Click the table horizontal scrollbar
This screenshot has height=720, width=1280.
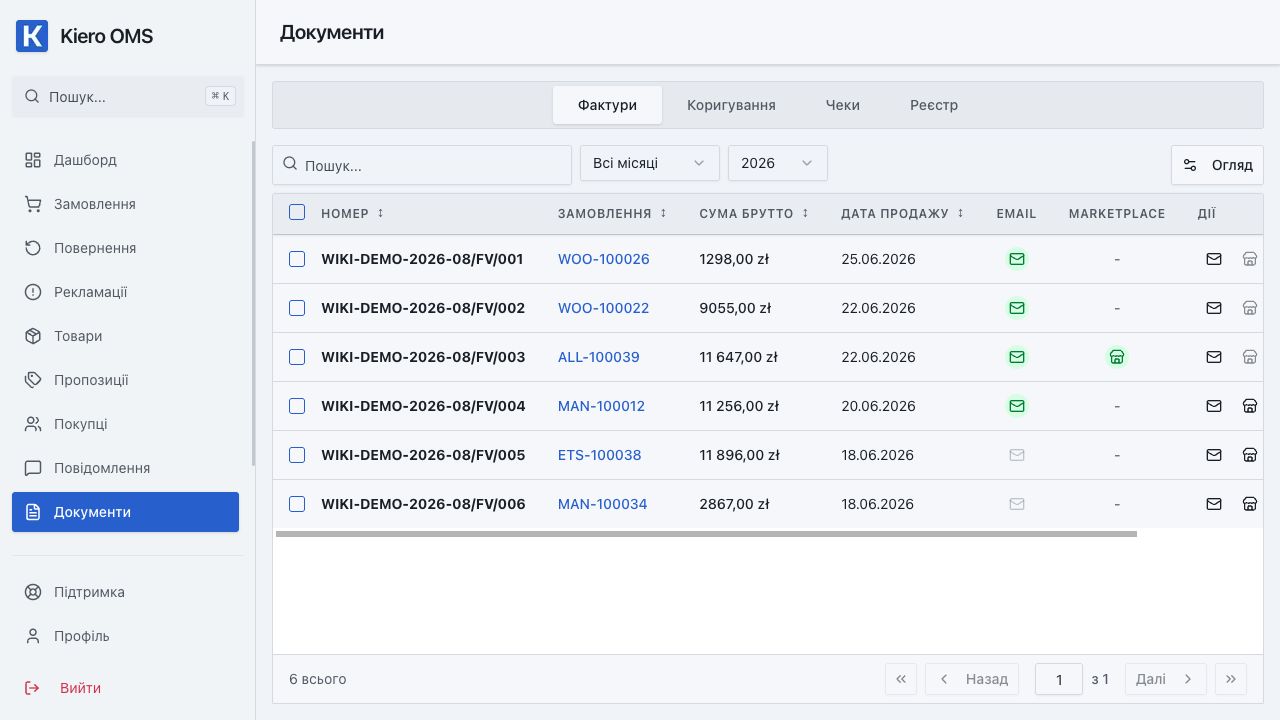point(706,534)
